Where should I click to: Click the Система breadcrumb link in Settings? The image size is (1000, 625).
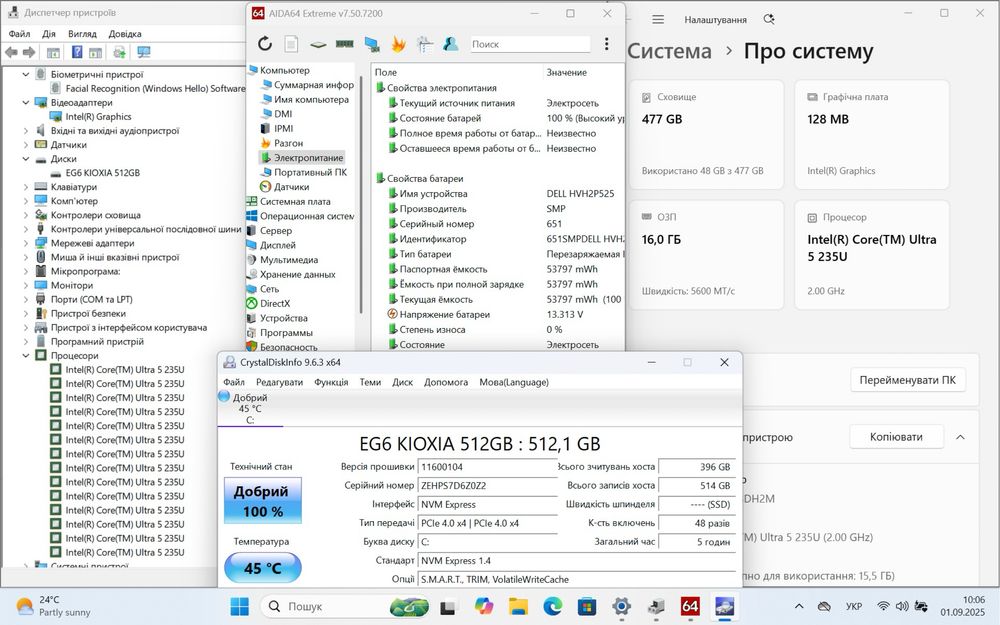click(x=669, y=51)
